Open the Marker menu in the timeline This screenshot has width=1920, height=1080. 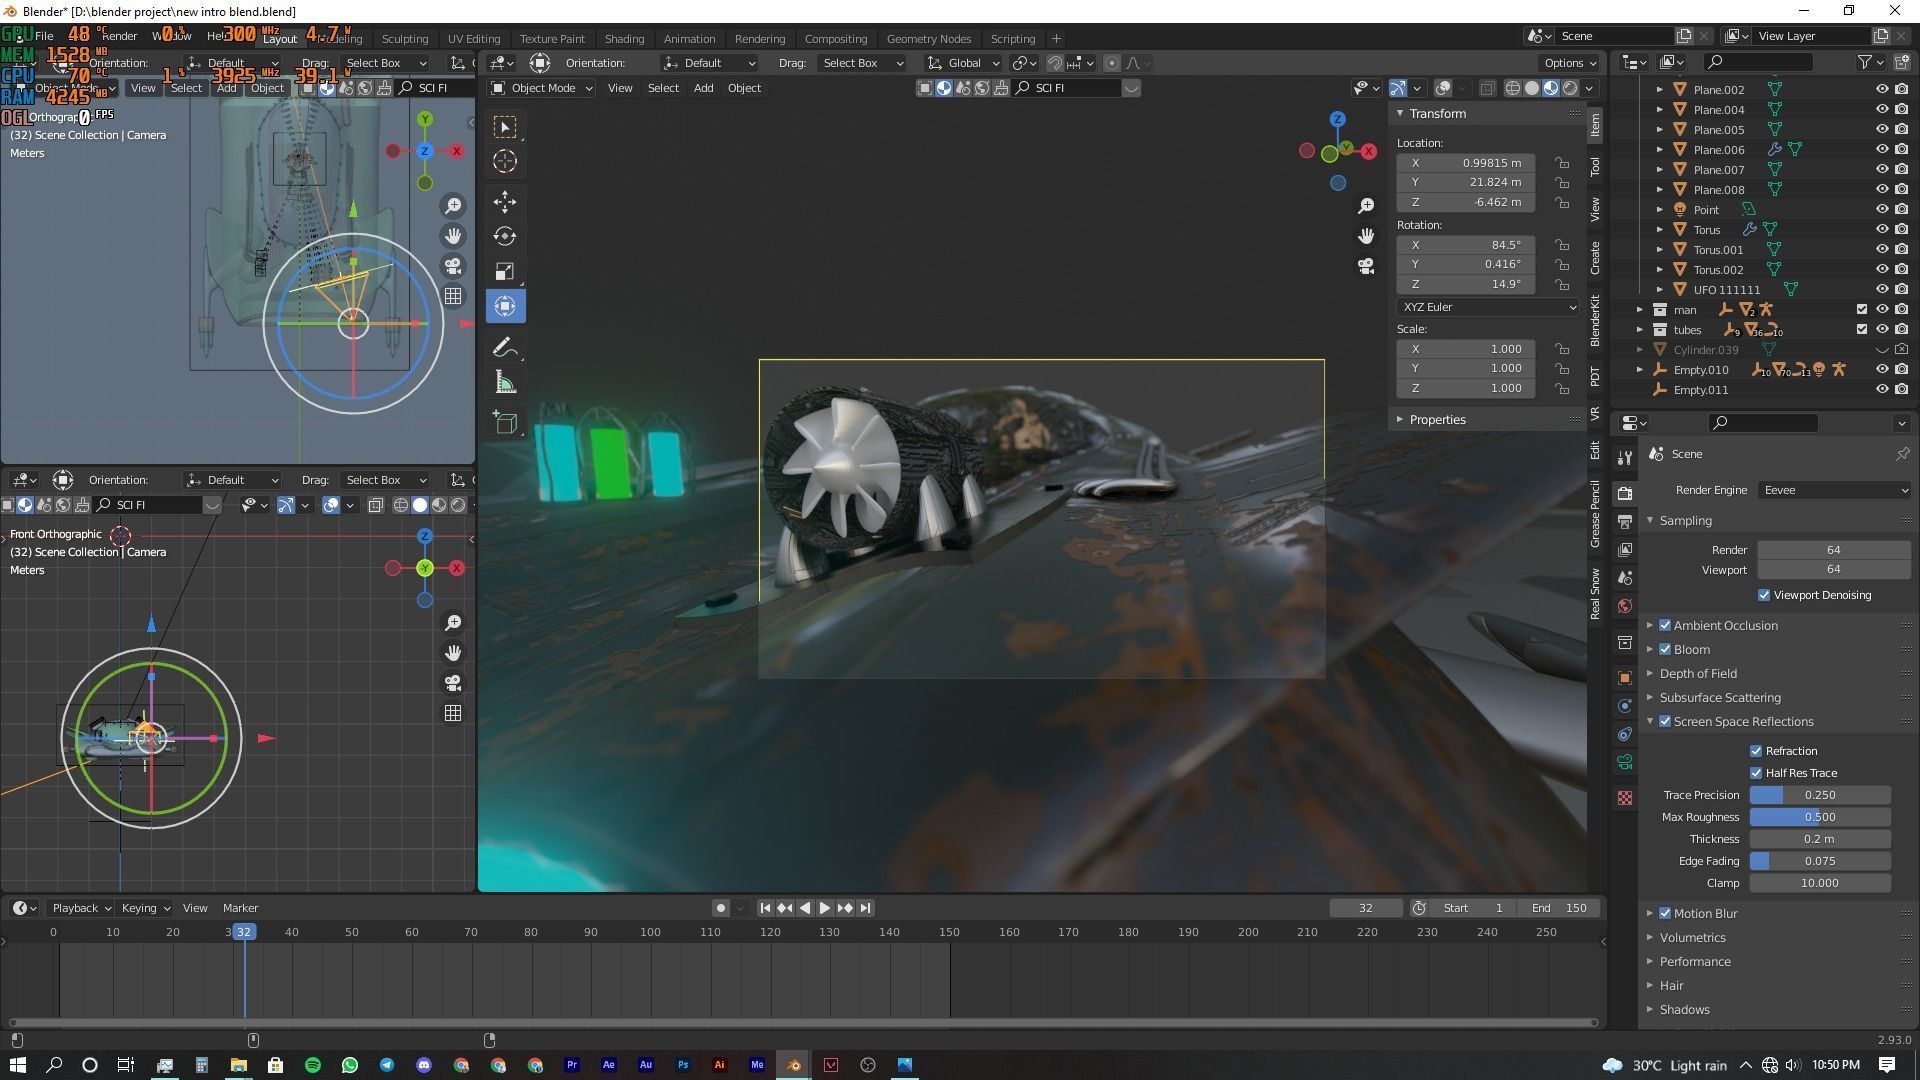pyautogui.click(x=240, y=908)
